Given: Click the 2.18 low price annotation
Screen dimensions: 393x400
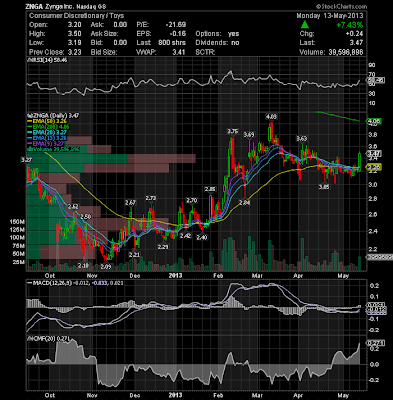Looking at the screenshot, I should tap(84, 265).
